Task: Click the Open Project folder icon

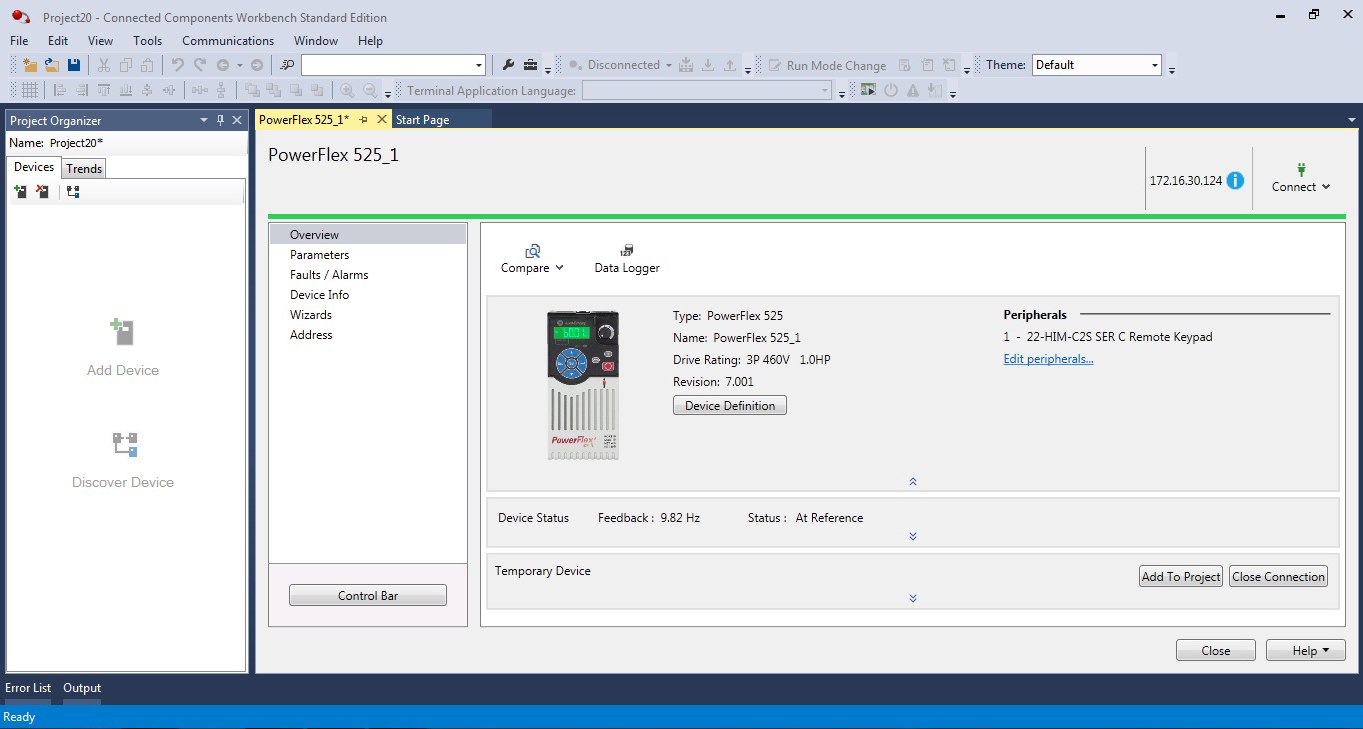Action: pyautogui.click(x=51, y=65)
